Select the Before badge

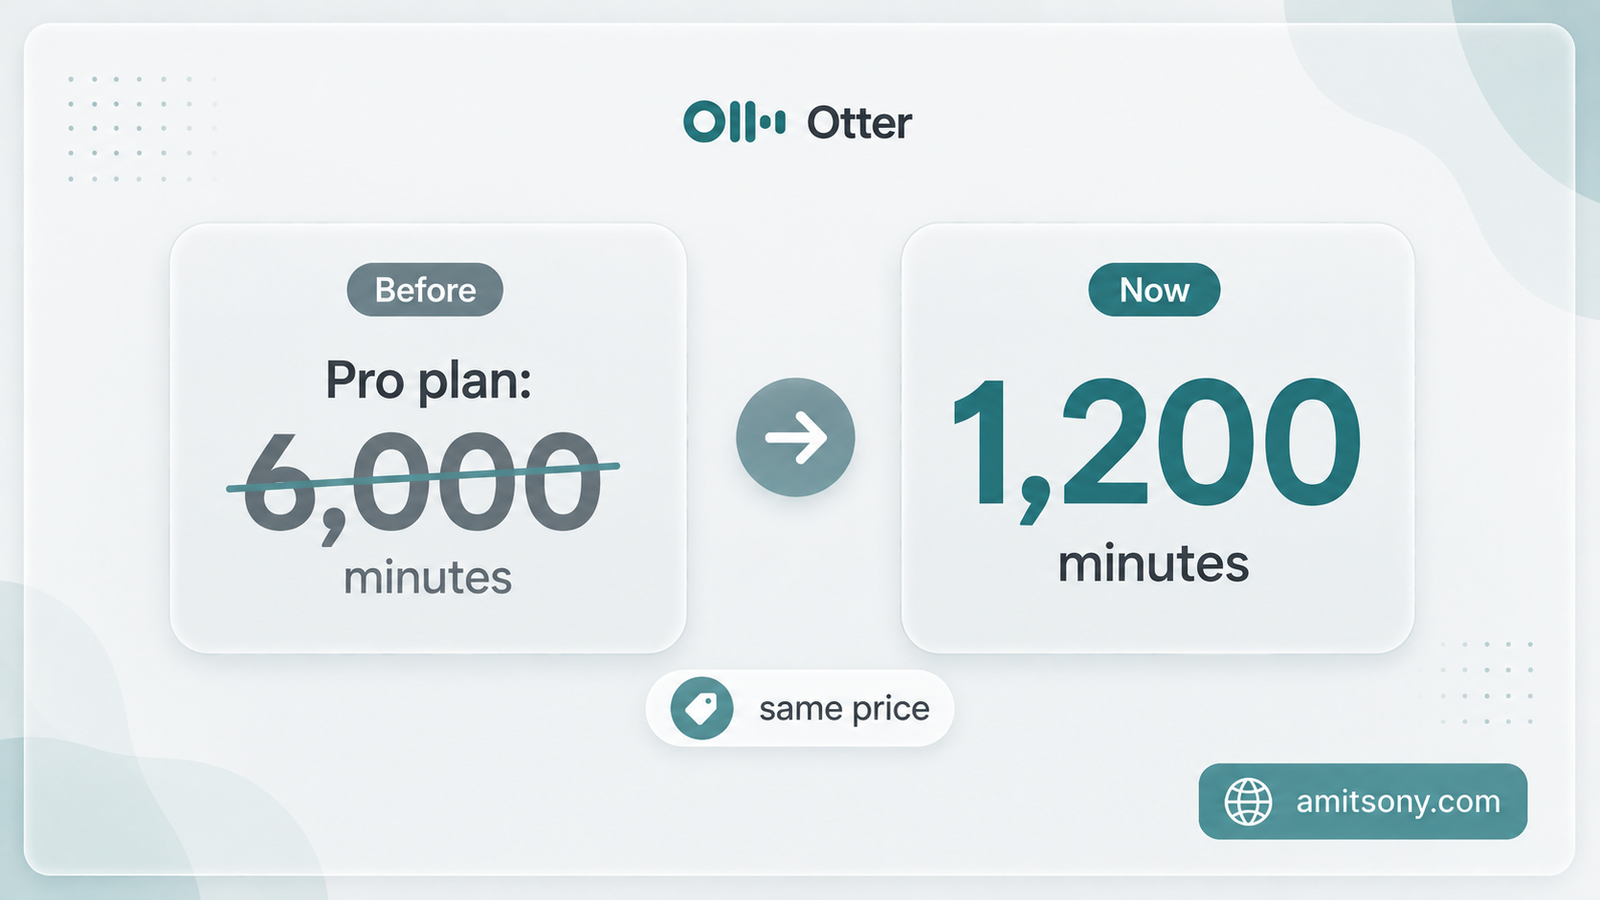click(425, 290)
